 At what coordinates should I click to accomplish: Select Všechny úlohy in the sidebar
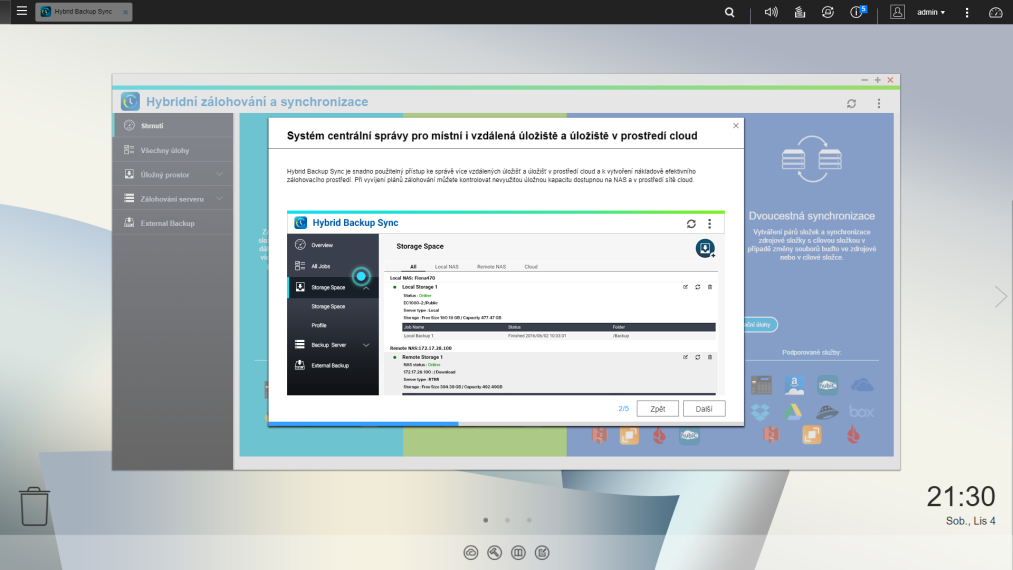tap(173, 150)
